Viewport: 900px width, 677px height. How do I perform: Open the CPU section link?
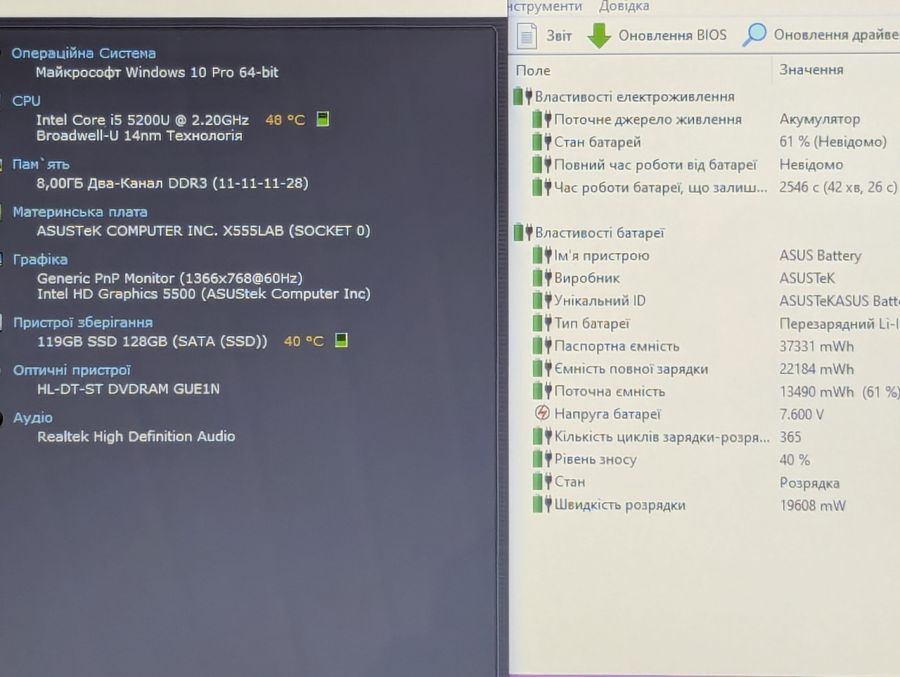(x=26, y=101)
